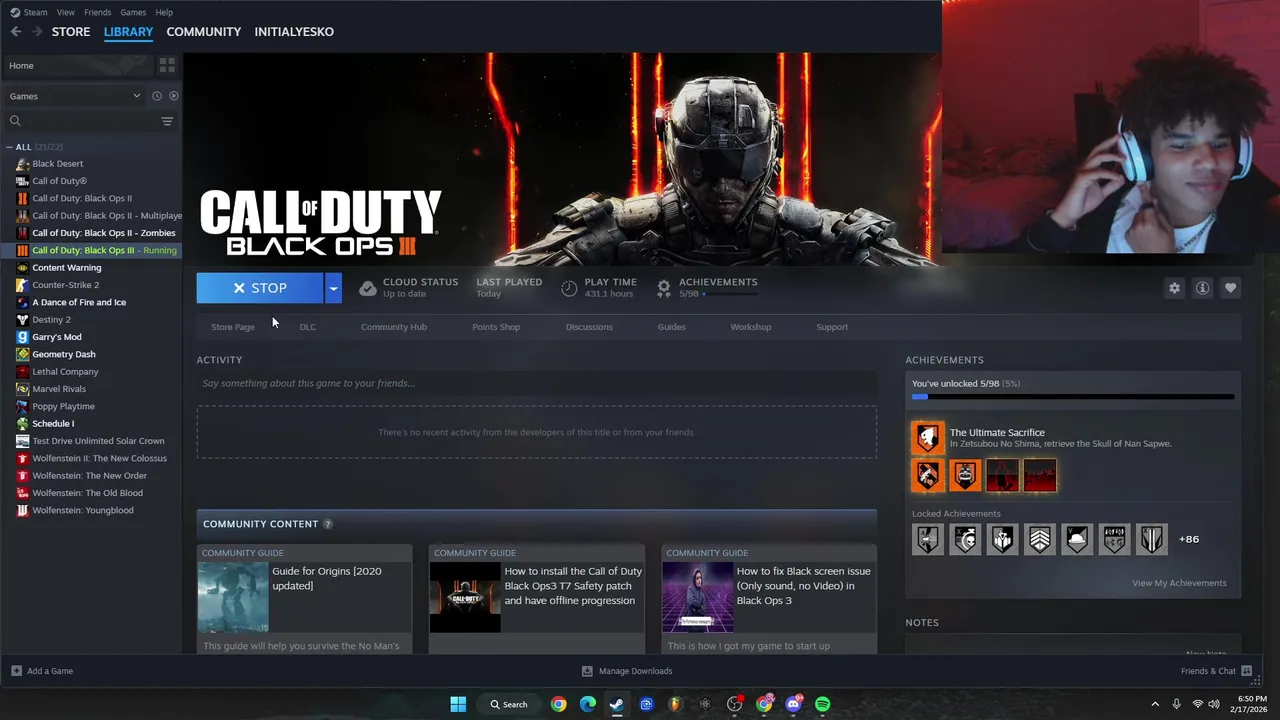Image resolution: width=1280 pixels, height=720 pixels.
Task: Open Discord from the taskbar
Action: [x=794, y=704]
